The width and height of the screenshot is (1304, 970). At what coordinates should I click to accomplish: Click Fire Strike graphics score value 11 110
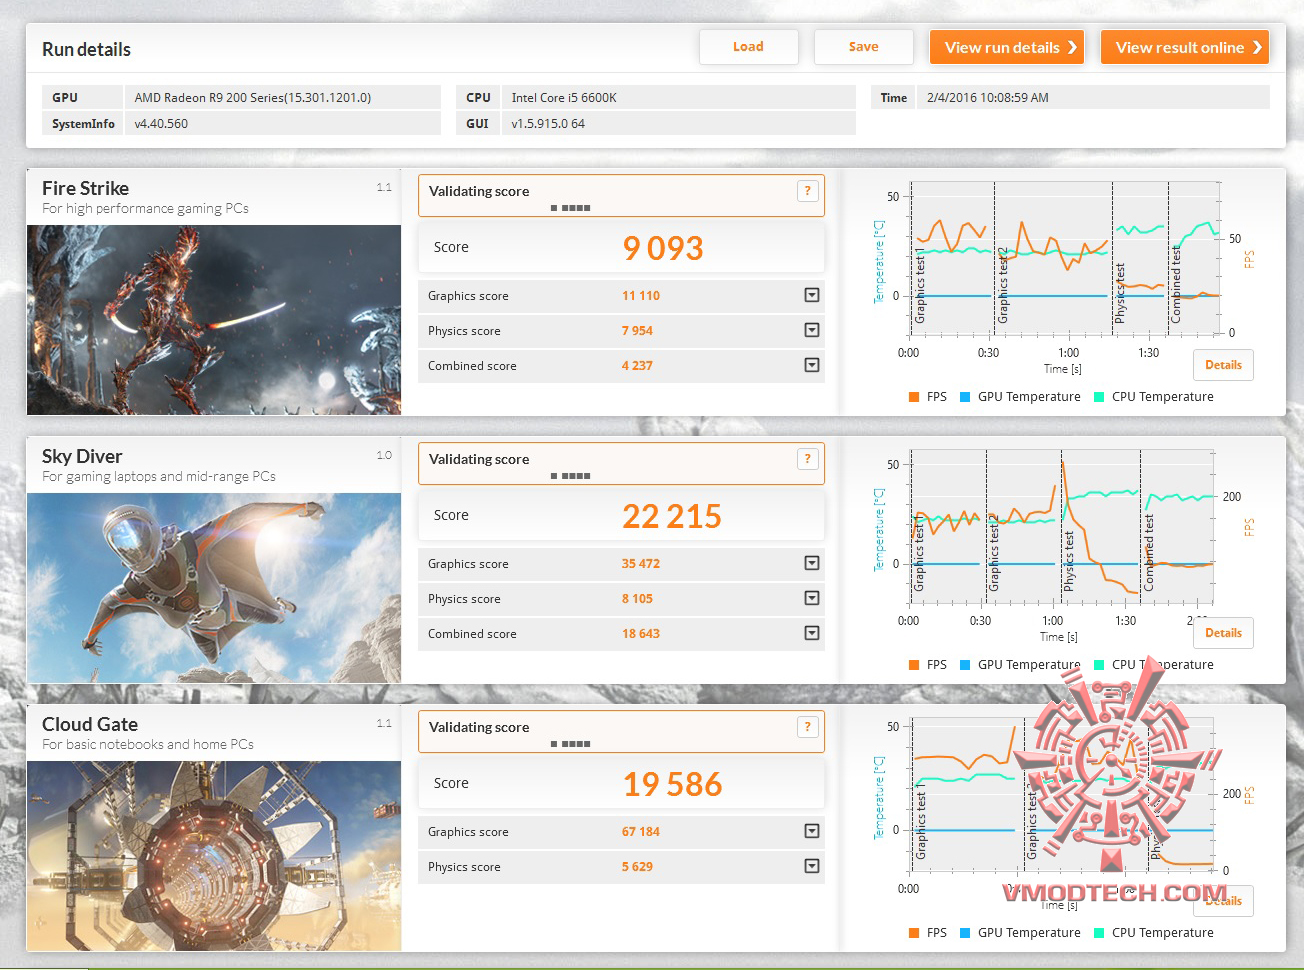tap(641, 296)
